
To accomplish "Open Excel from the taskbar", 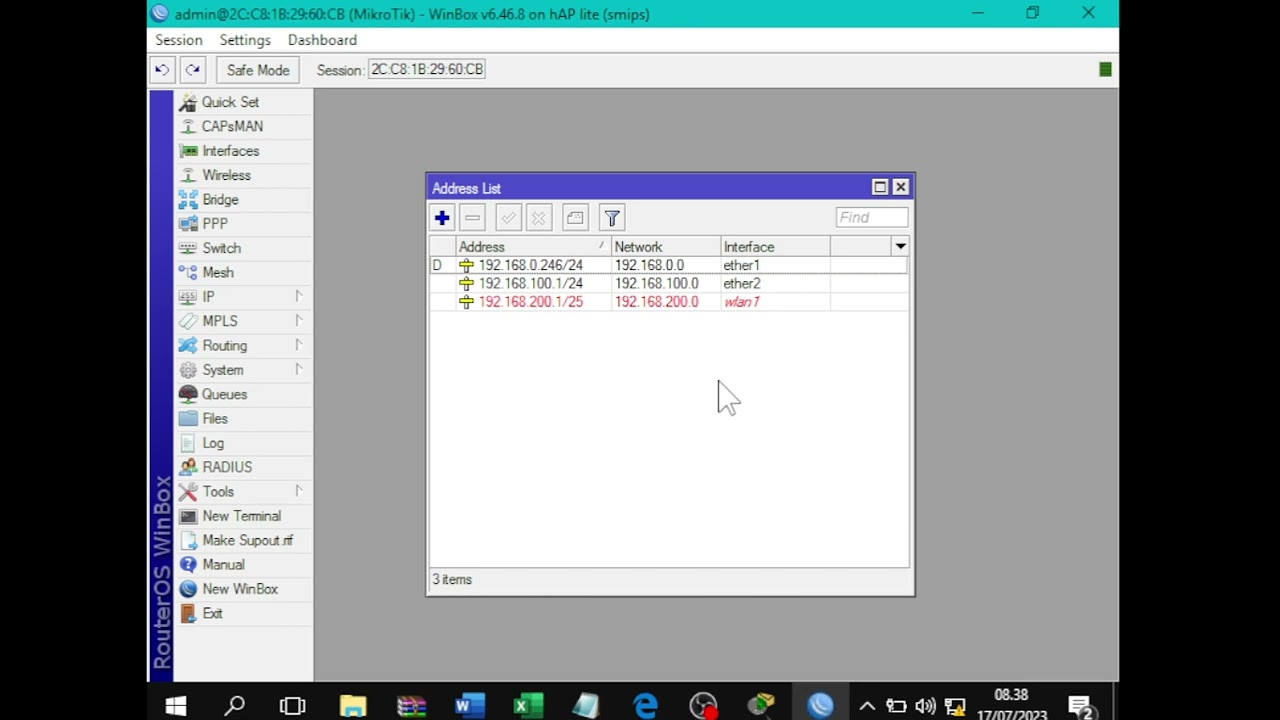I will [x=527, y=706].
